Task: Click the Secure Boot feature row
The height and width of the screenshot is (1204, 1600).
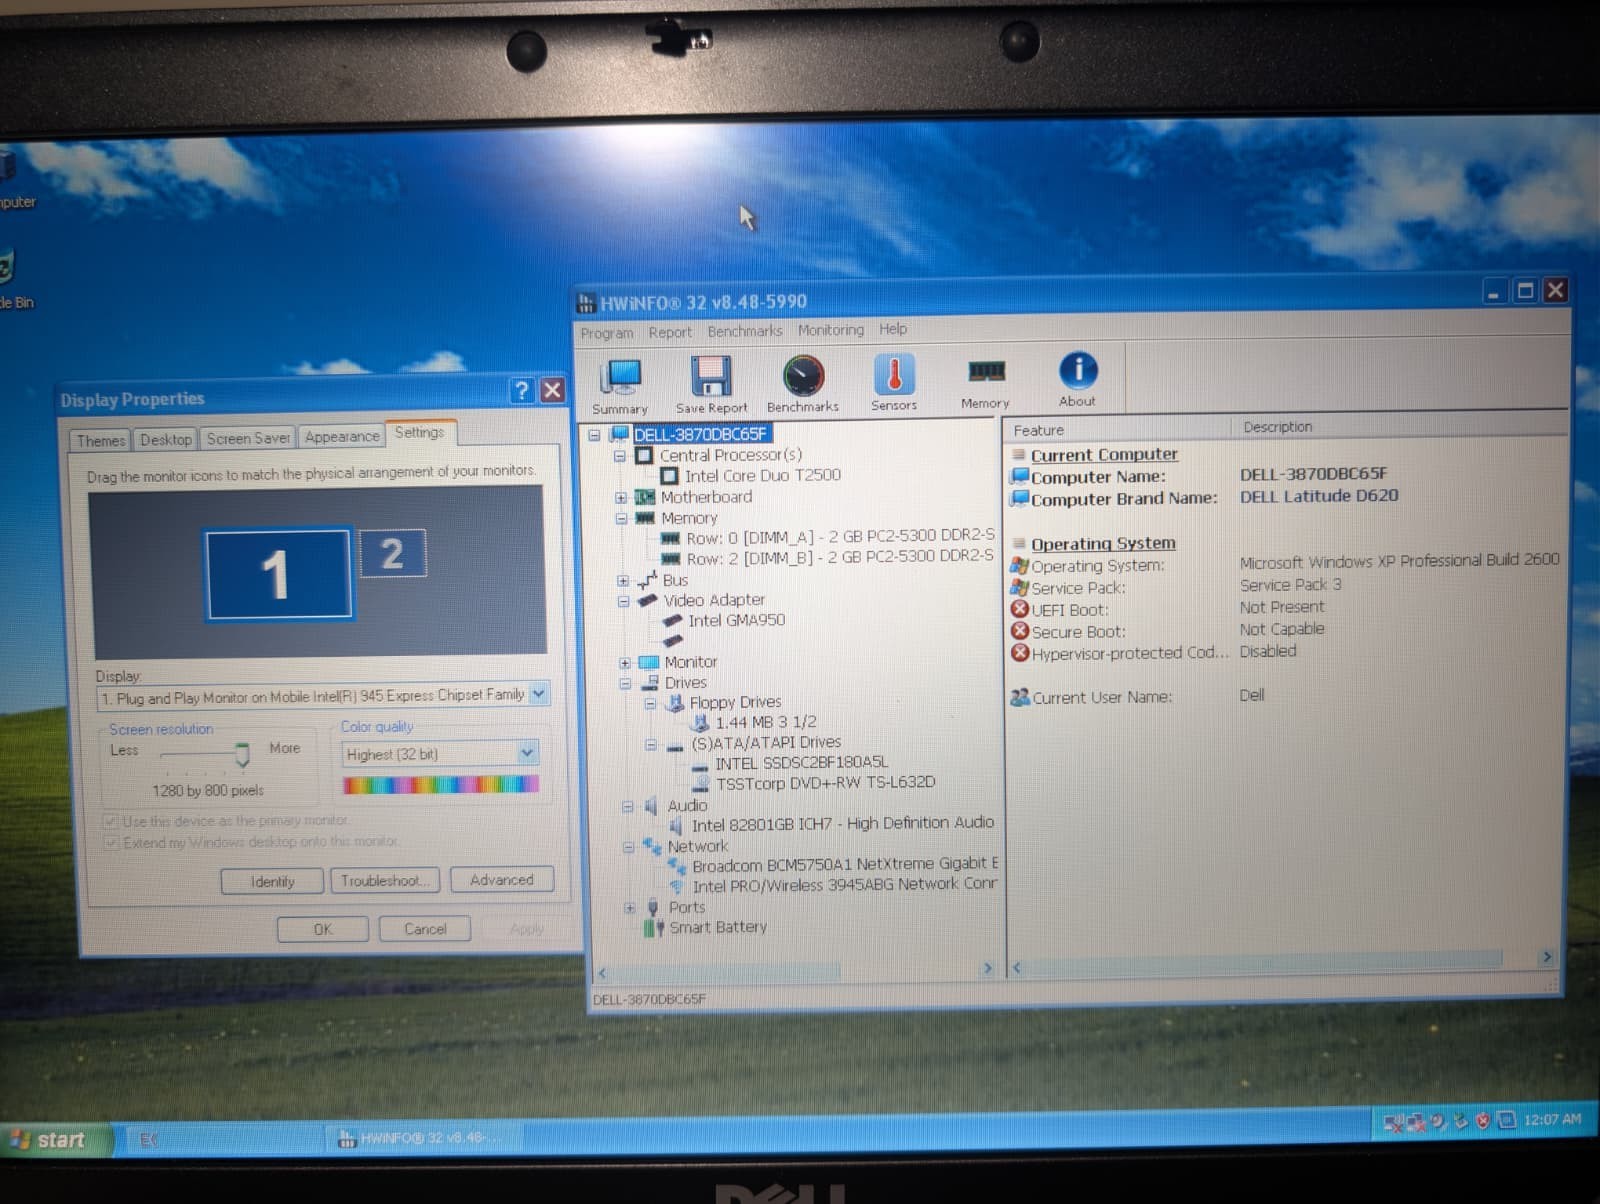Action: click(x=1168, y=631)
